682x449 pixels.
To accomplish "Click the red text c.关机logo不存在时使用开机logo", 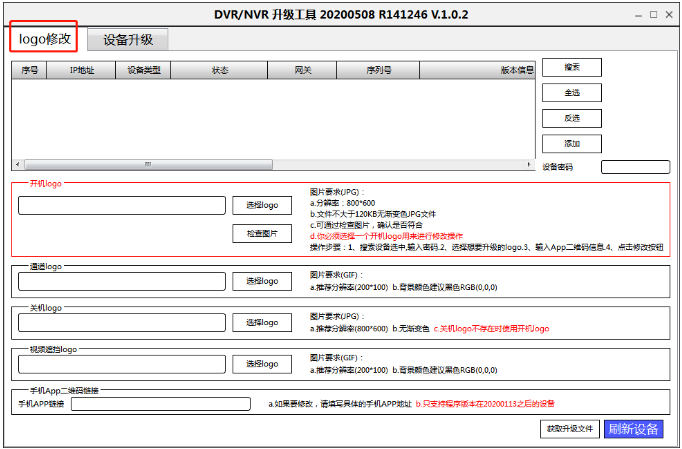I will click(x=491, y=328).
